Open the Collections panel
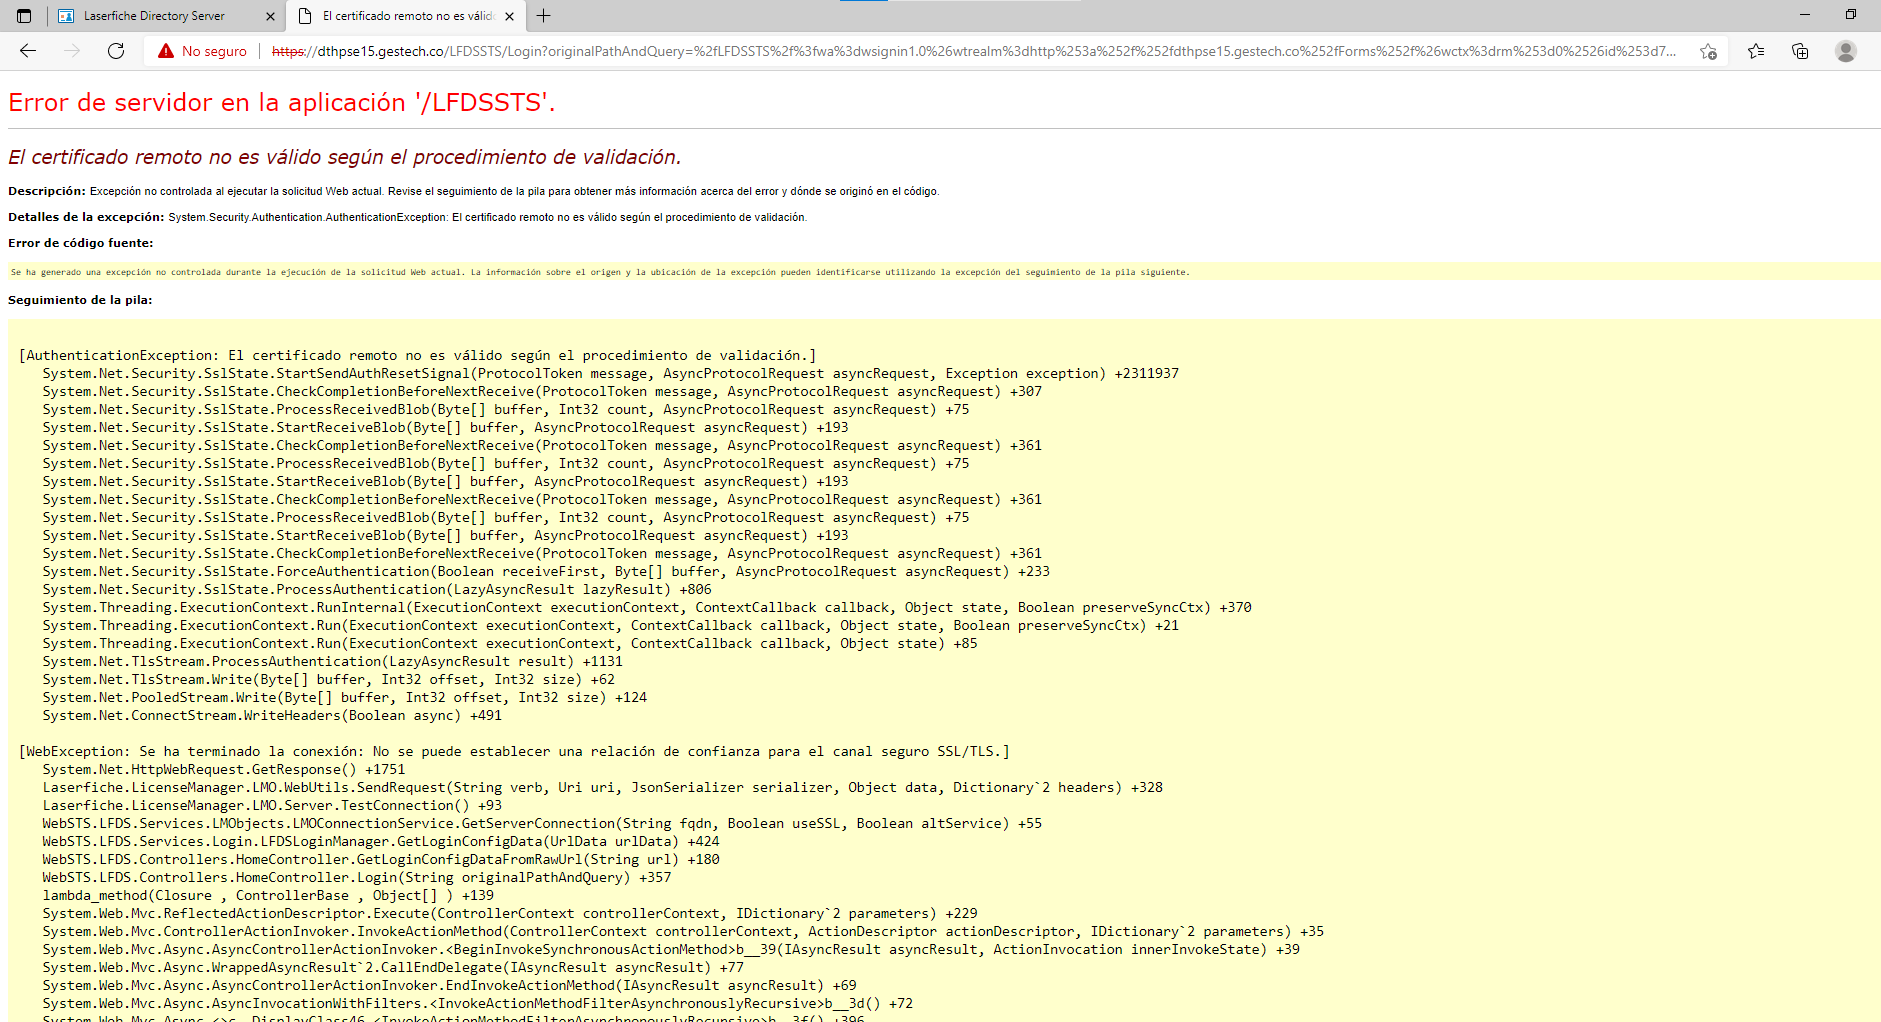 pyautogui.click(x=1800, y=51)
